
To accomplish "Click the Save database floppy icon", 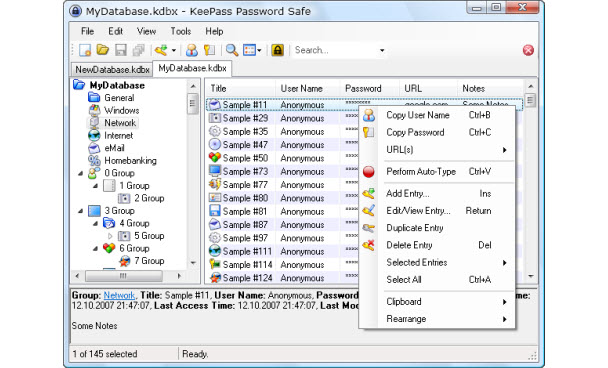I will pos(121,50).
